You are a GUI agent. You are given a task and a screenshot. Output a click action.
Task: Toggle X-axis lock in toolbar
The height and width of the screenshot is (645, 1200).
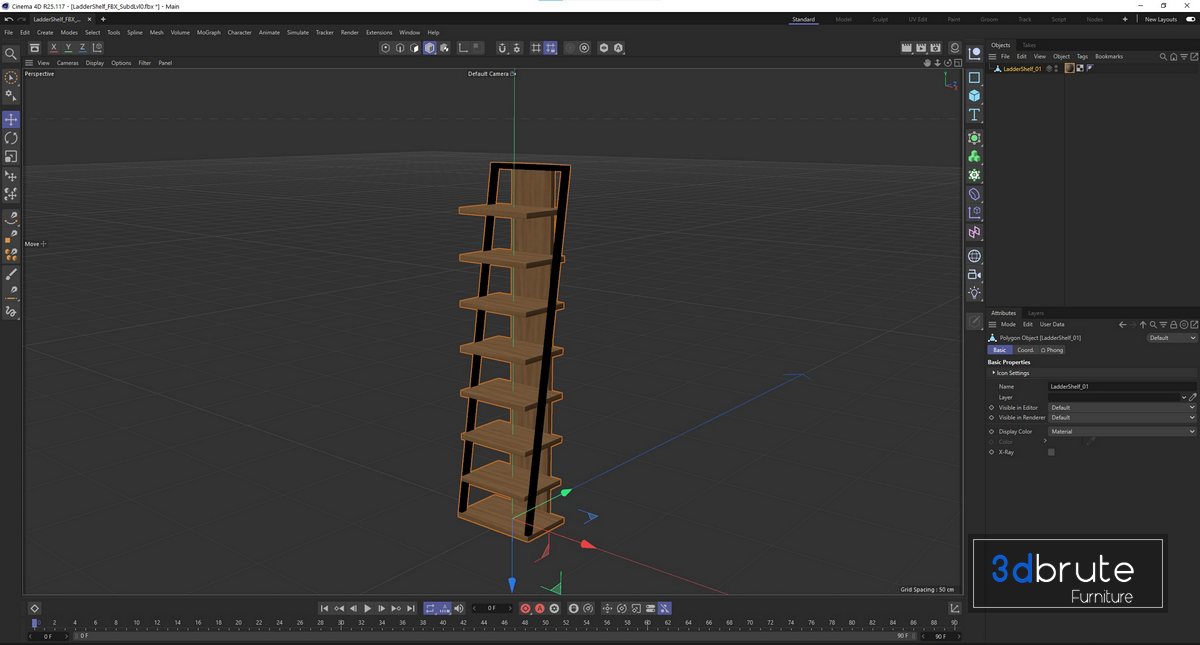coord(54,48)
